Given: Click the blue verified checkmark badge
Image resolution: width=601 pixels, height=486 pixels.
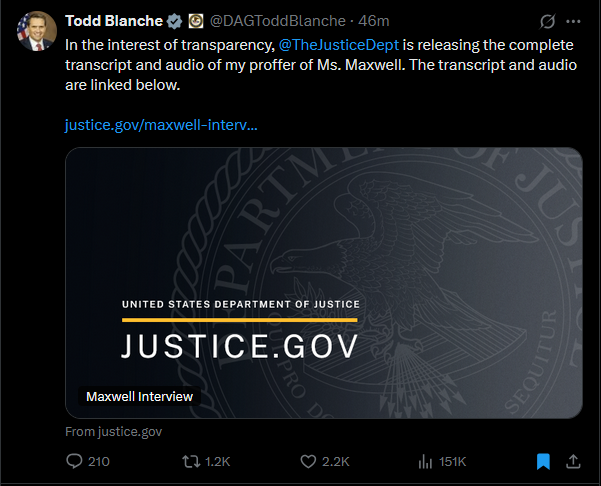Looking at the screenshot, I should (x=173, y=21).
